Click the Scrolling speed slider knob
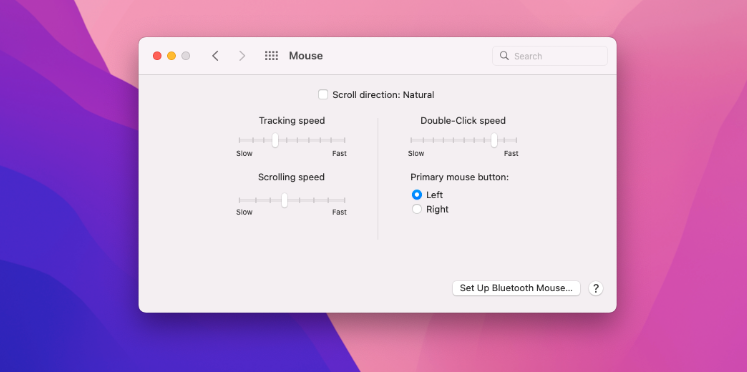 284,200
